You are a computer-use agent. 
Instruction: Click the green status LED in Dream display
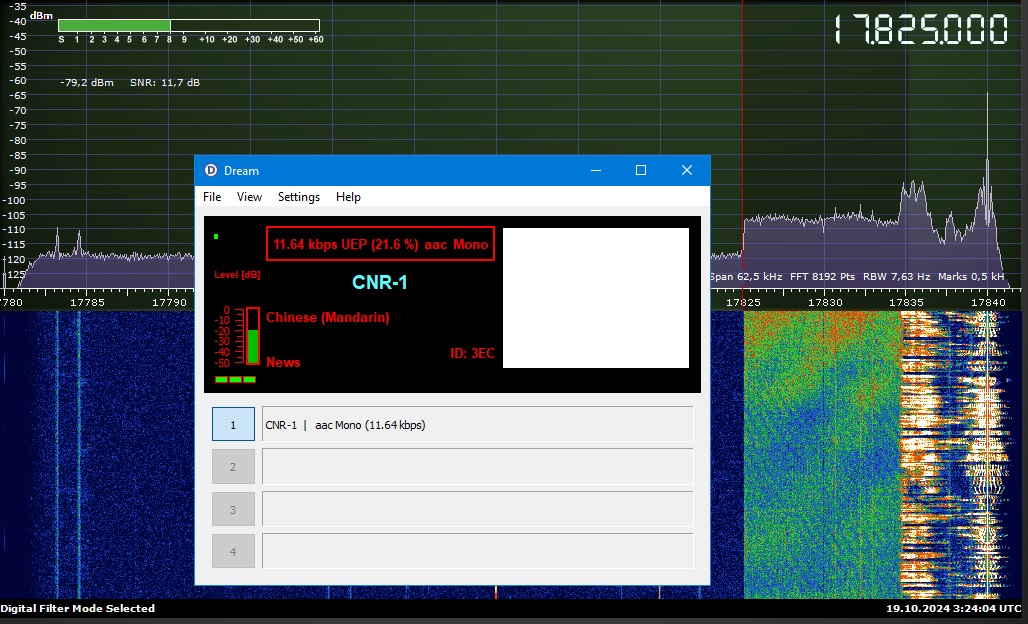[x=216, y=237]
